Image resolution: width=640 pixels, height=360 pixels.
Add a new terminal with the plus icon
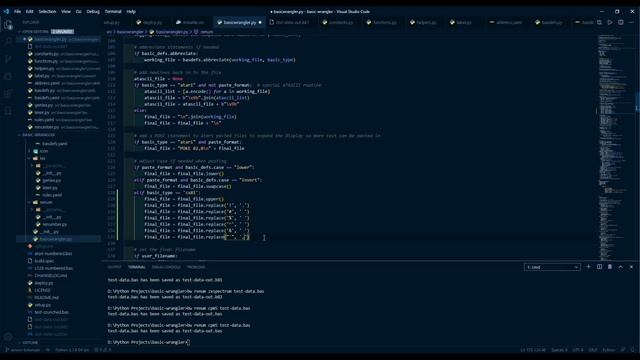tap(588, 267)
